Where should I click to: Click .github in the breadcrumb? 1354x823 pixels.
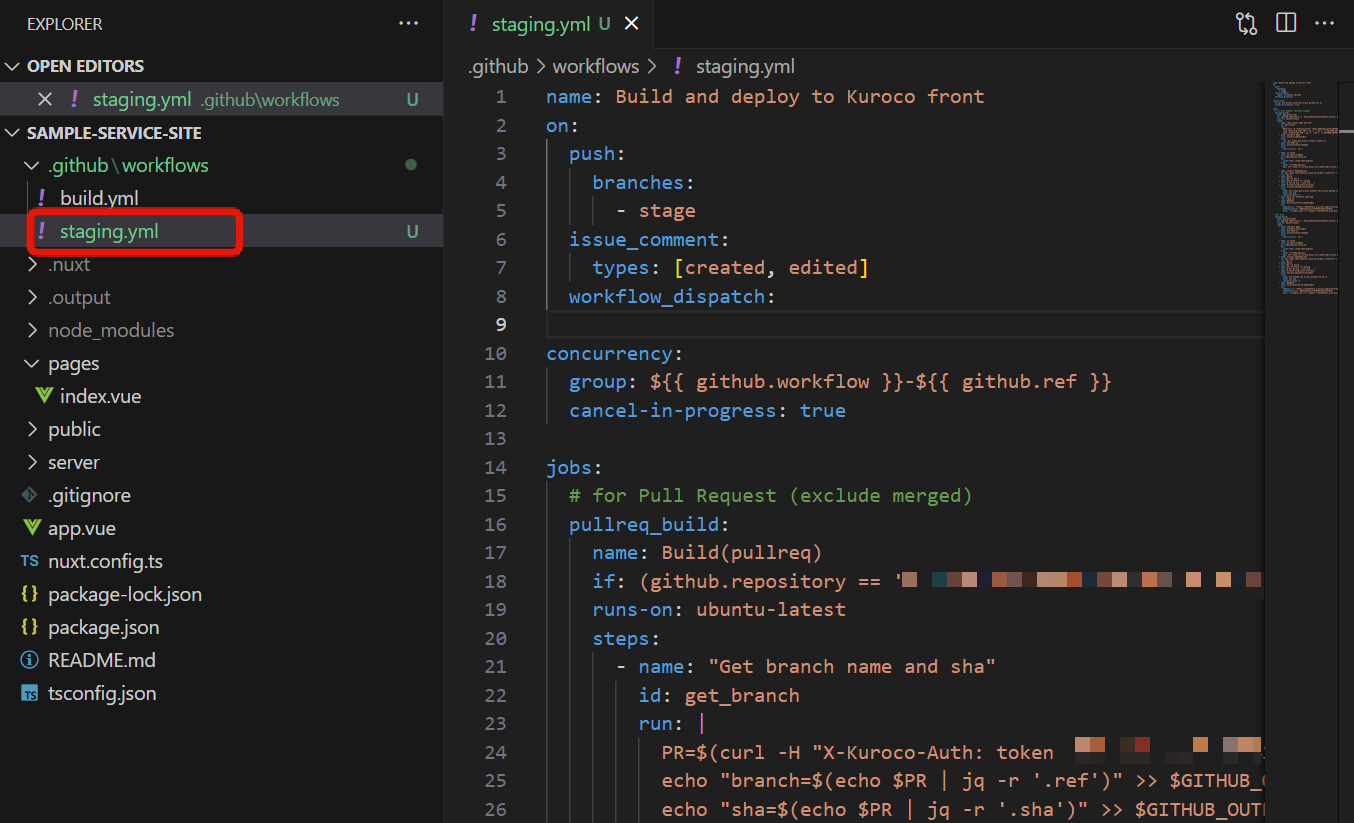pos(498,66)
